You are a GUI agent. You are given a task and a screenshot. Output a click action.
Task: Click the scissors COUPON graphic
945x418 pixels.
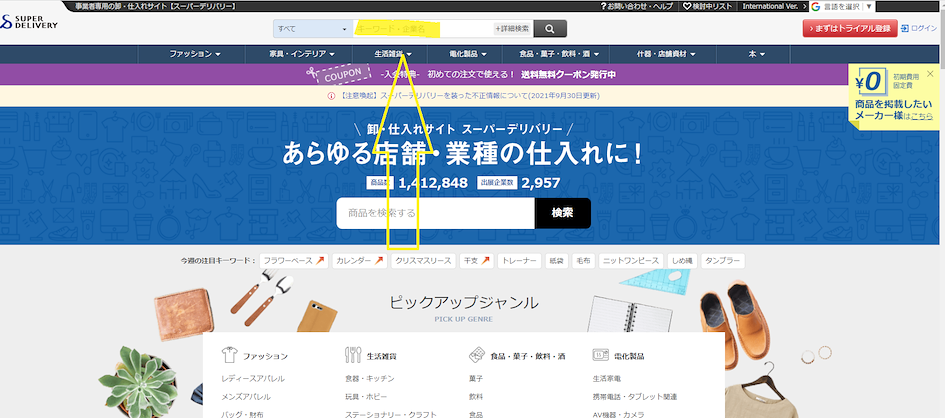[x=338, y=75]
